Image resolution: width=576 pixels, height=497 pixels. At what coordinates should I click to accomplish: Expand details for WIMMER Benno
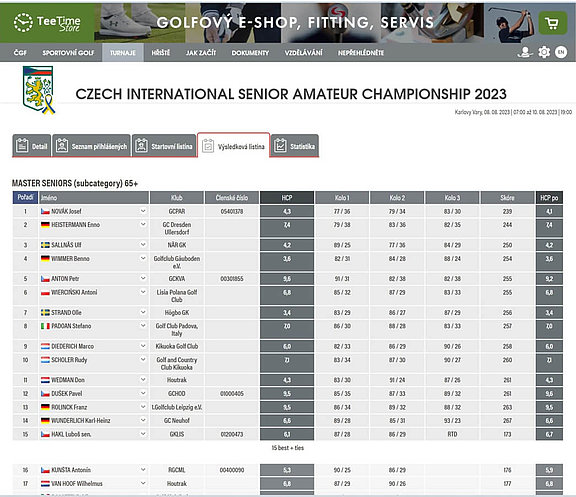click(x=143, y=259)
